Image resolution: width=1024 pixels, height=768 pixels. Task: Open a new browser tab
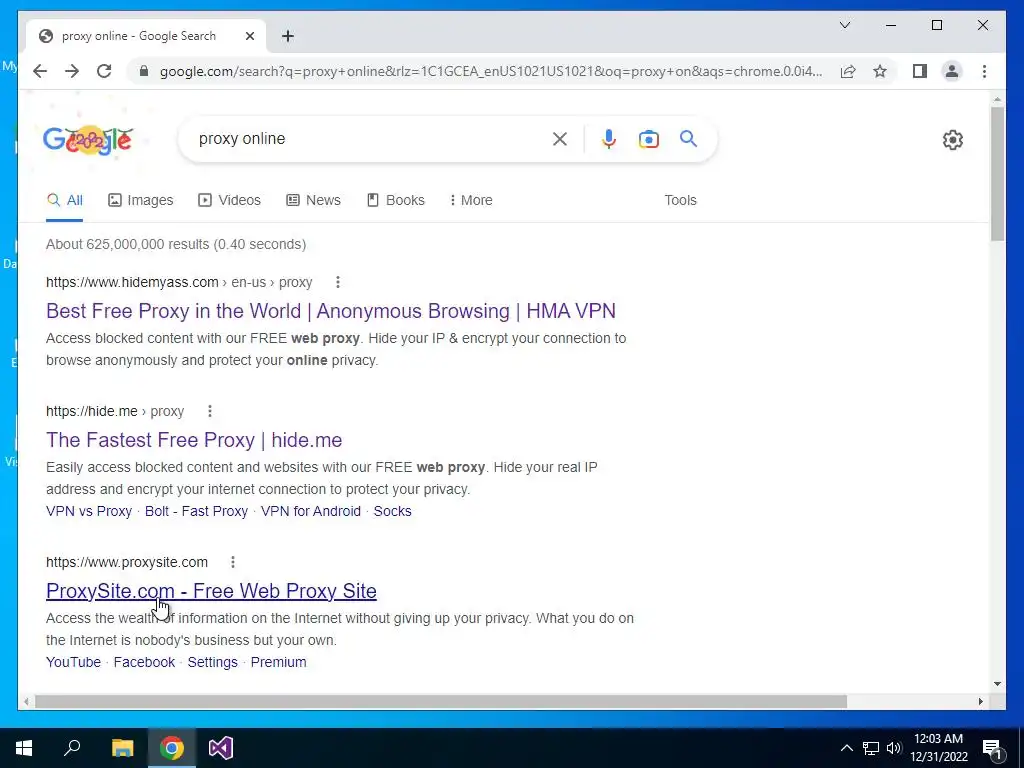coord(288,36)
